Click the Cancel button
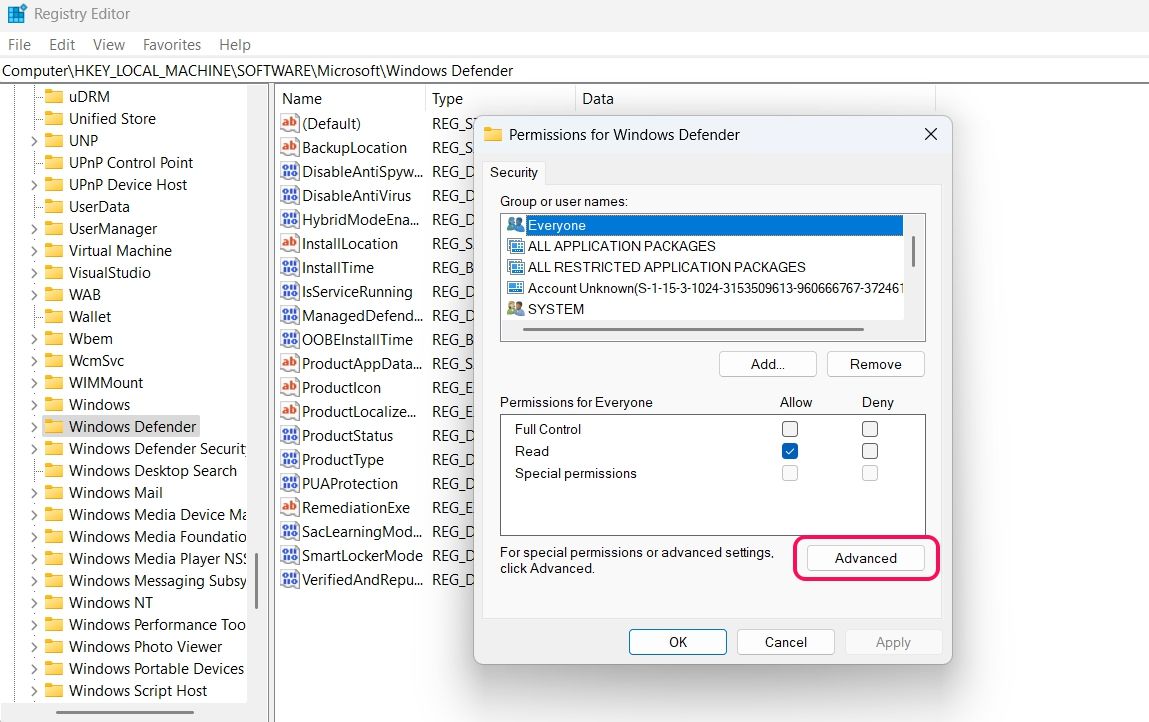 (786, 642)
